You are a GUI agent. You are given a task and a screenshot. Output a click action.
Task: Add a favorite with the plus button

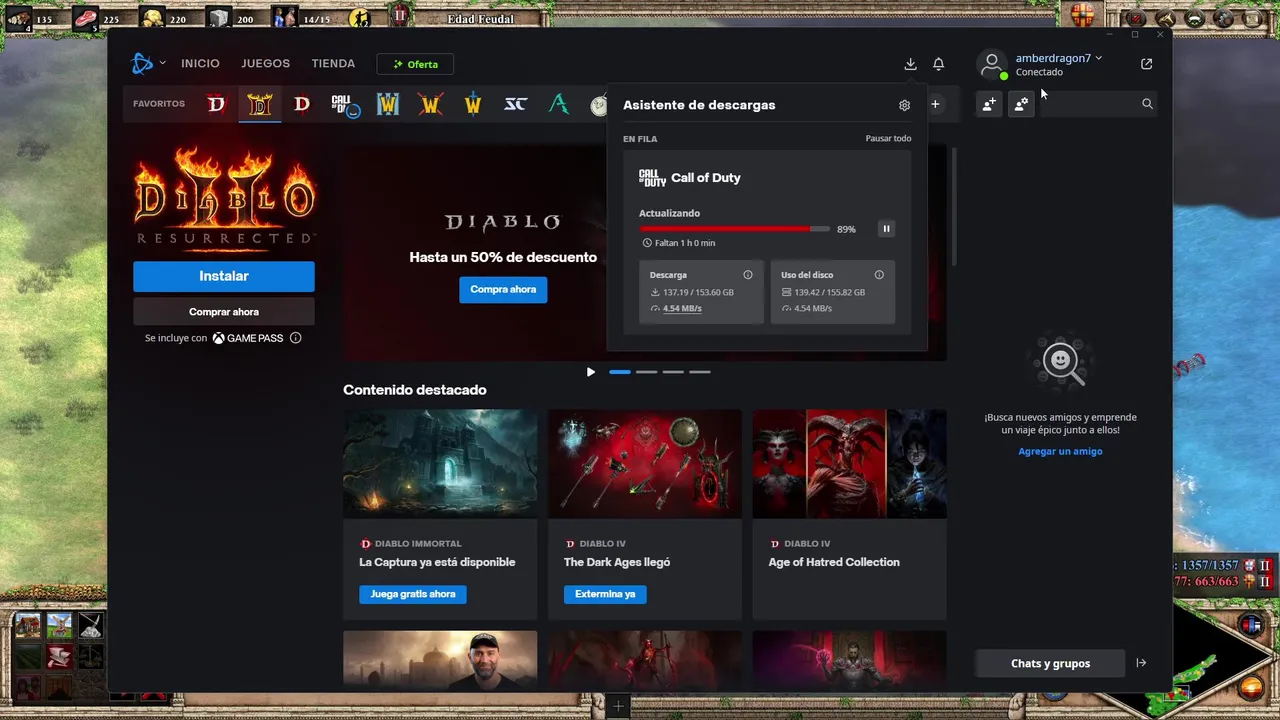[935, 104]
